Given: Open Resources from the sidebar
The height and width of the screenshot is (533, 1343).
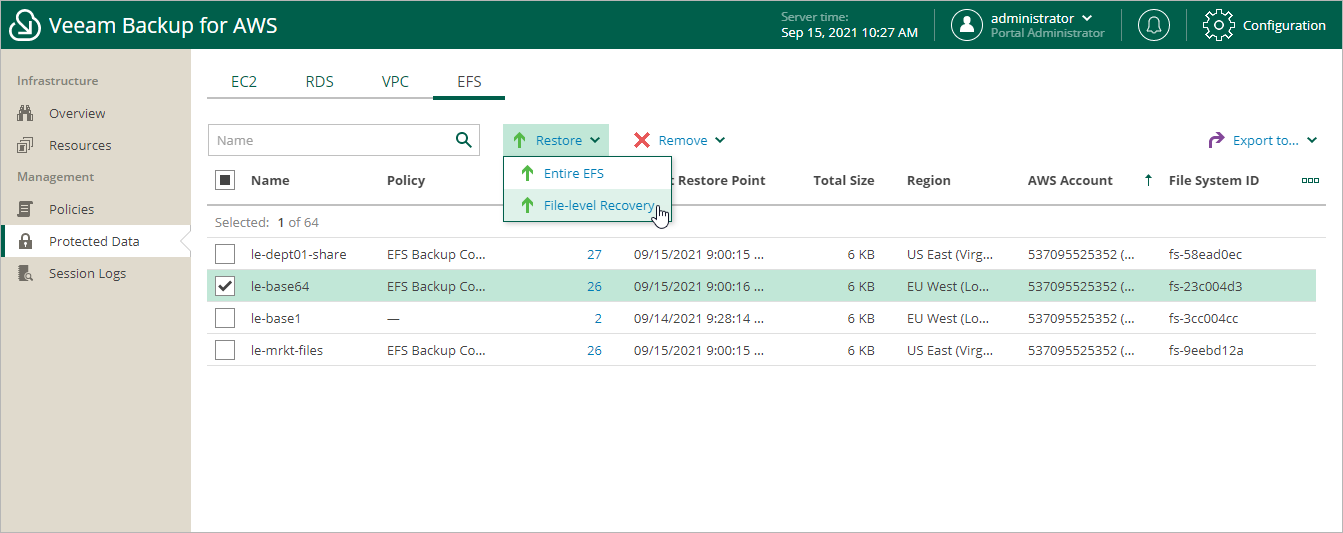Looking at the screenshot, I should pyautogui.click(x=80, y=145).
